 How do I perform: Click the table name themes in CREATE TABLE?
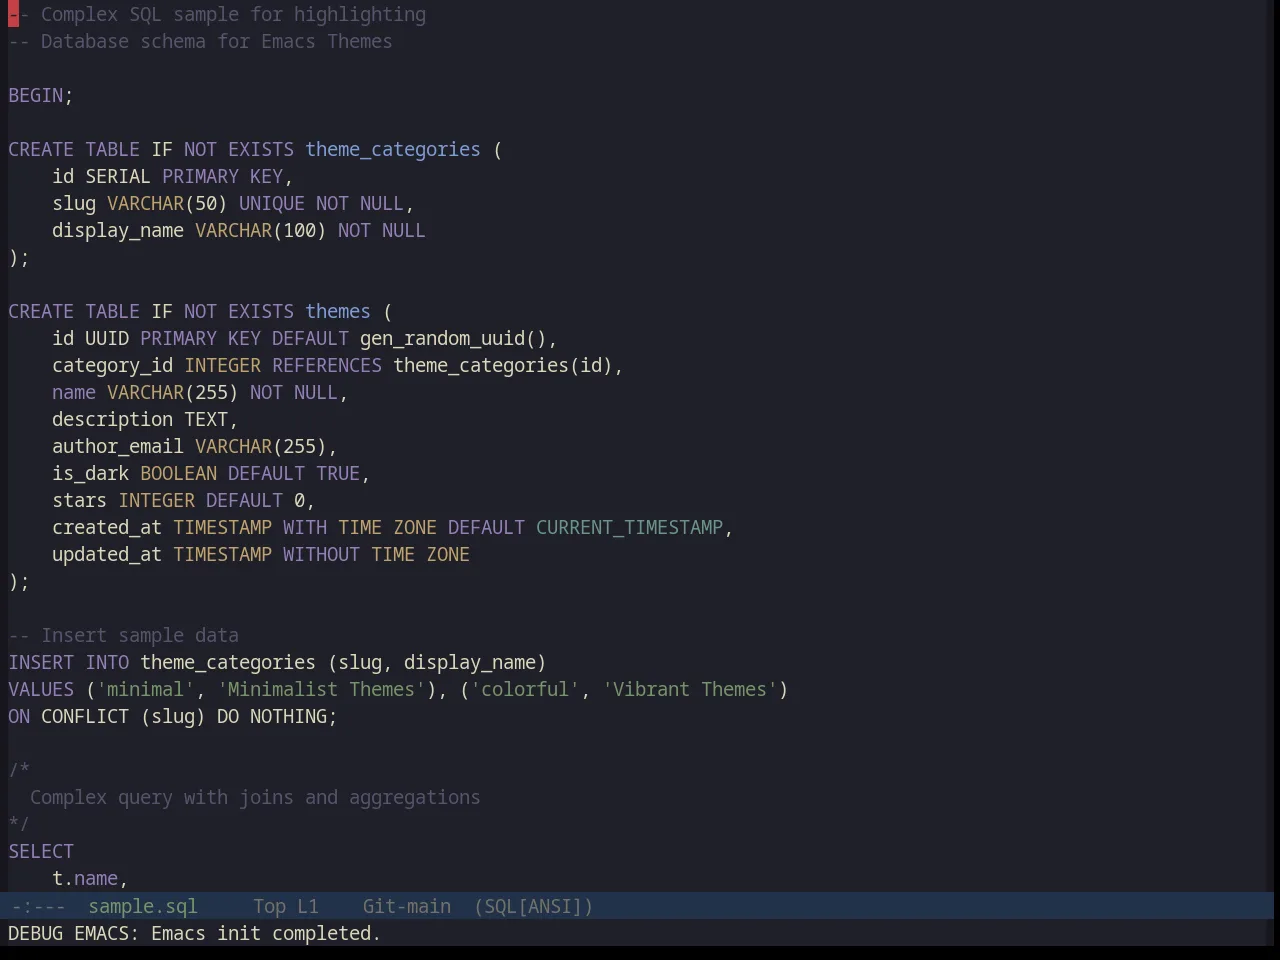338,311
